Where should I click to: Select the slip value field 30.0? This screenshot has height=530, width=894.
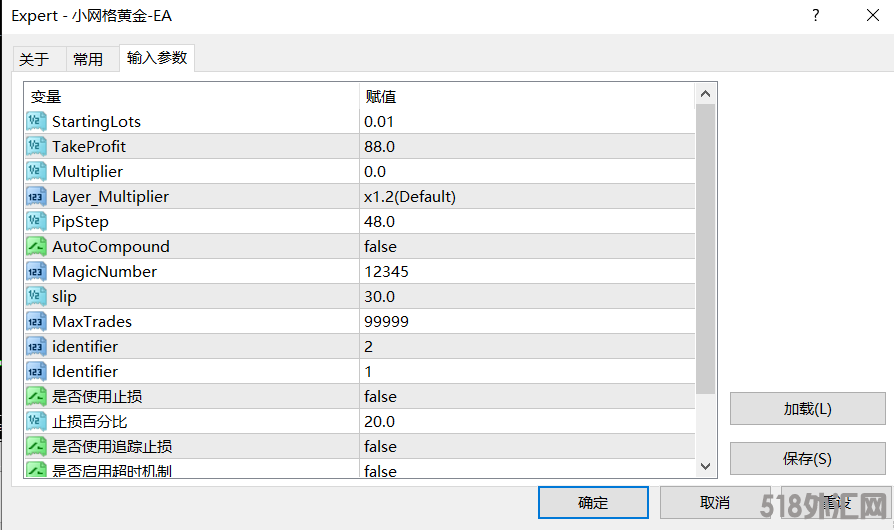click(380, 297)
